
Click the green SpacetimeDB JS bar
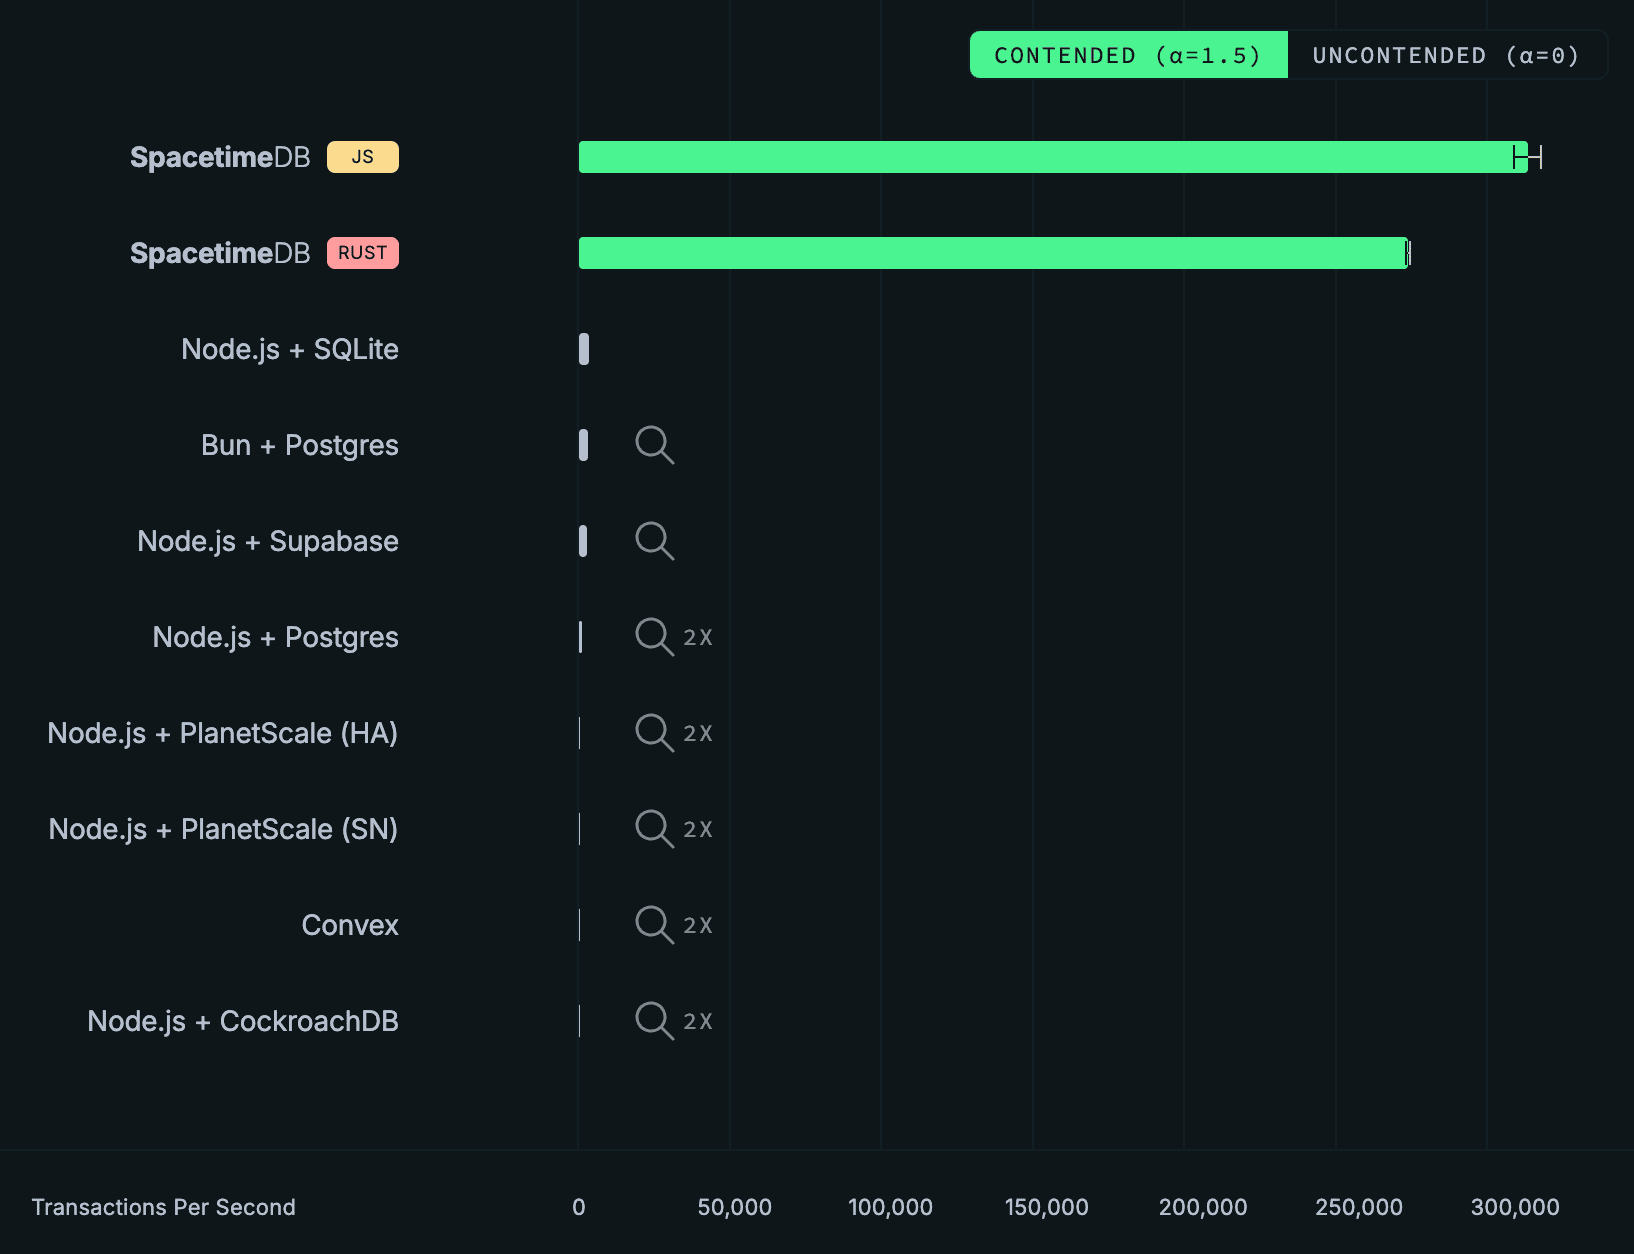1053,157
